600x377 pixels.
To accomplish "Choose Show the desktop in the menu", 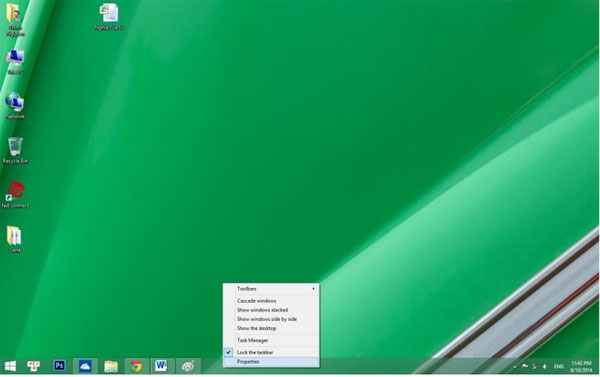I will (271, 328).
